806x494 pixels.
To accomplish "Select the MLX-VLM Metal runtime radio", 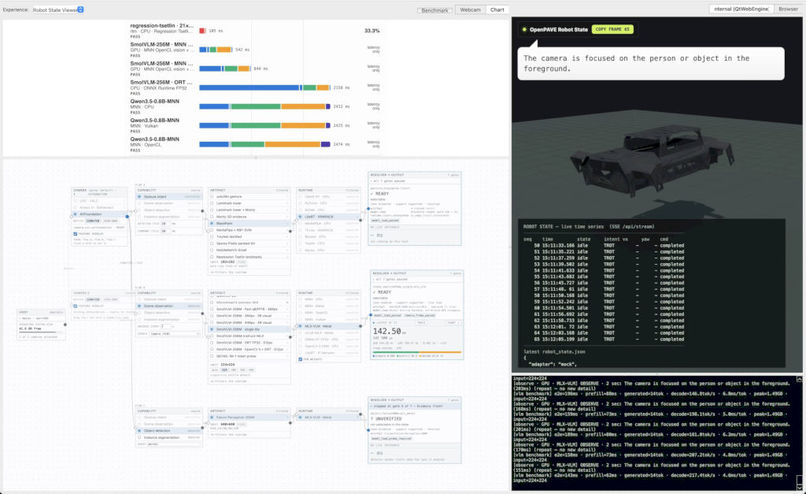I will (301, 326).
